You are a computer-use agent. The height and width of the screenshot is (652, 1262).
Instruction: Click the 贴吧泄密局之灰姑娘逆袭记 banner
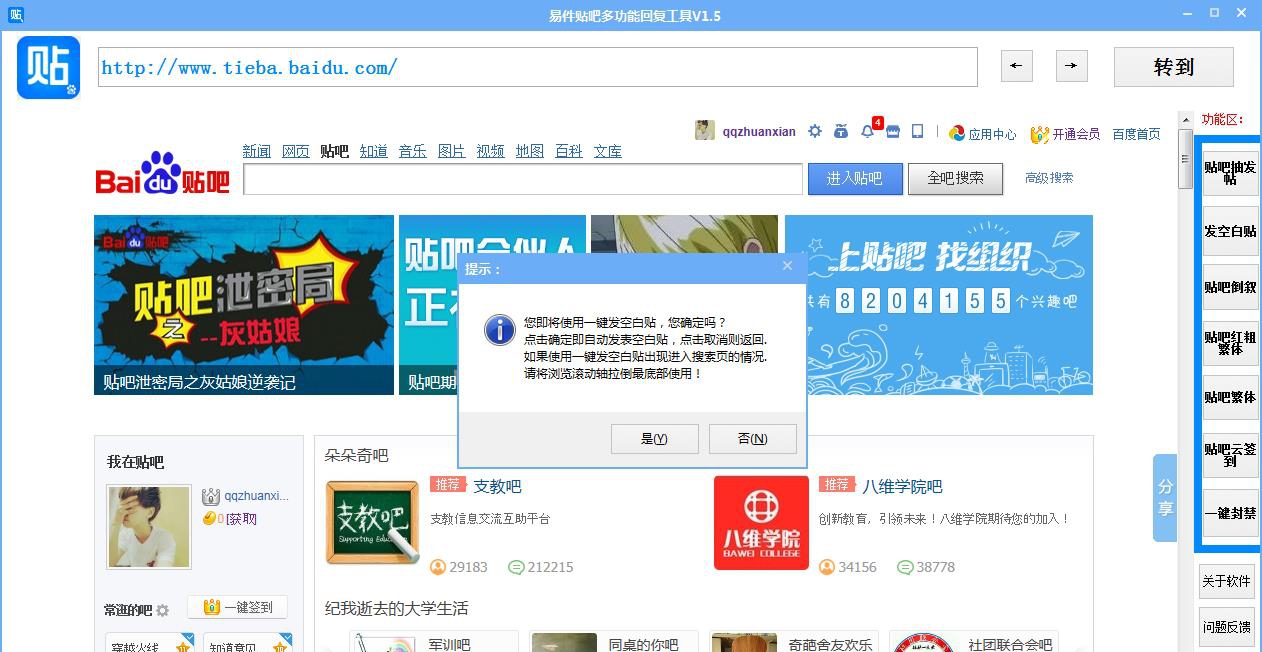click(x=244, y=305)
